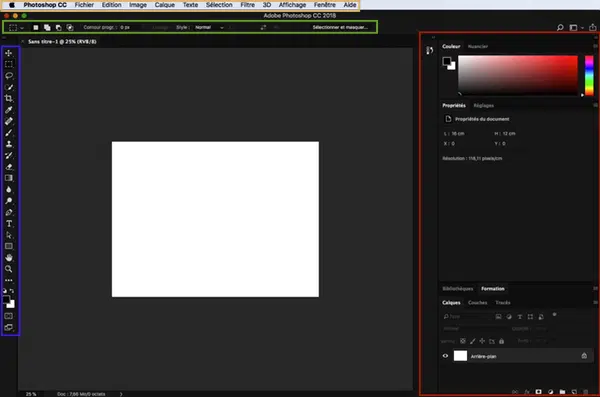600x397 pixels.
Task: Open the Fichier menu
Action: (x=84, y=5)
